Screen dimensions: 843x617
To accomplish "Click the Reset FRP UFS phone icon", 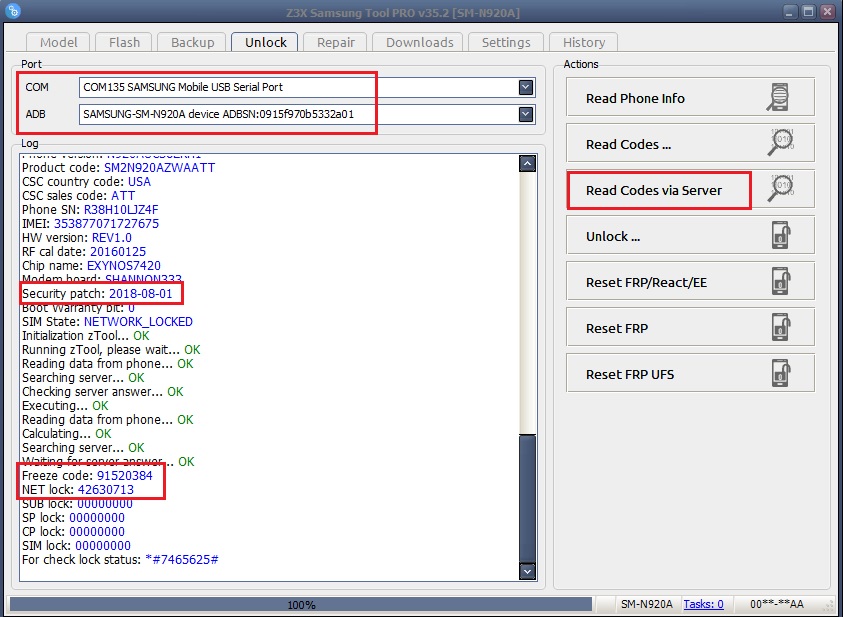I will tap(781, 373).
